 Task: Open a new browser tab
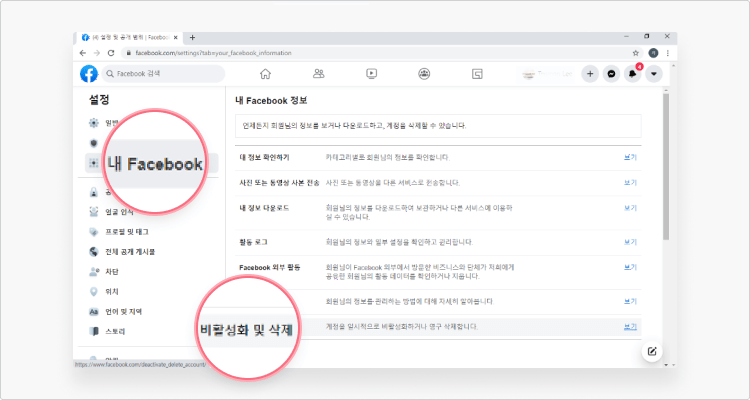192,37
